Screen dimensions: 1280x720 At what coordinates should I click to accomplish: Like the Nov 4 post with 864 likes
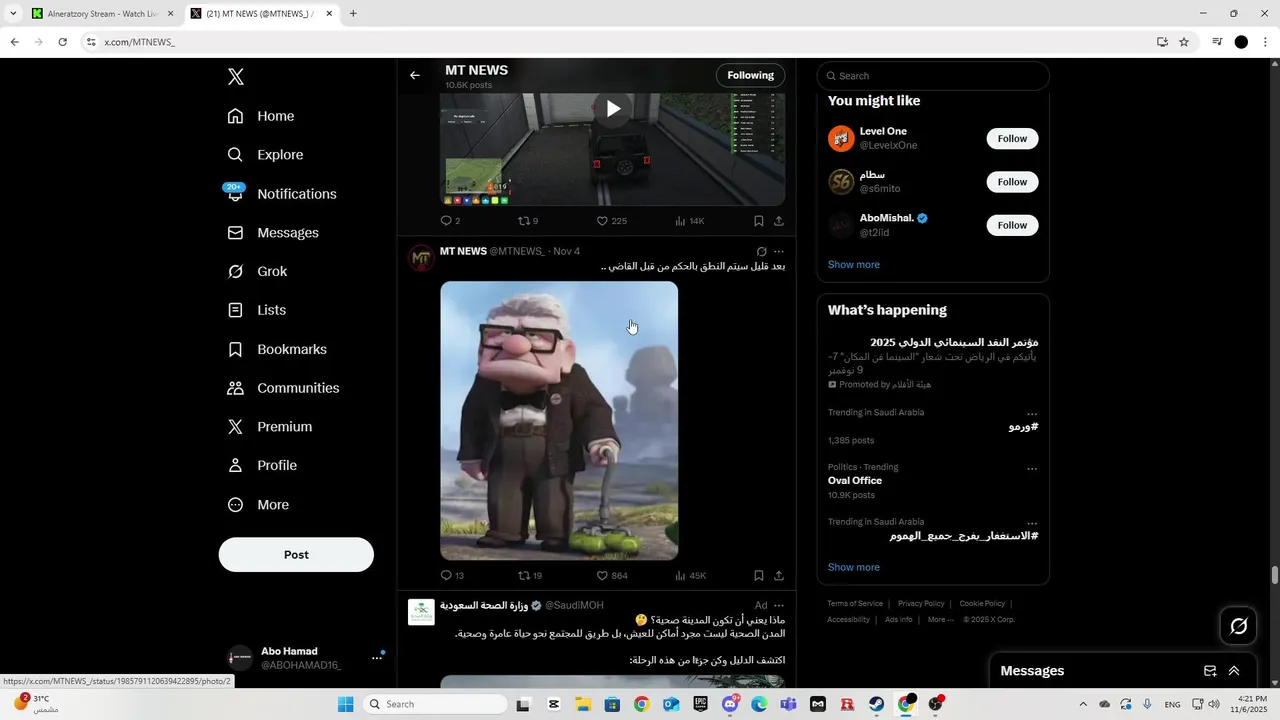coord(612,576)
